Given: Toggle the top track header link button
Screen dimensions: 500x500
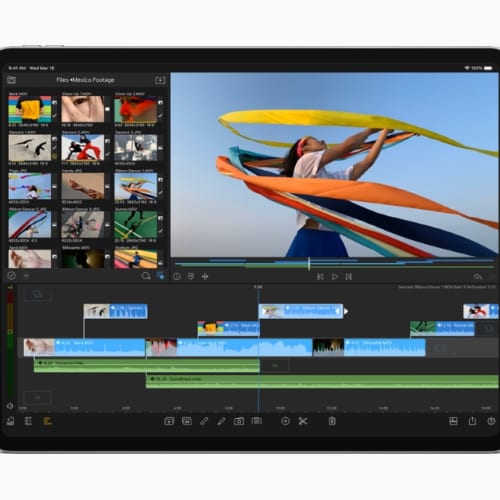Looking at the screenshot, I should [x=38, y=294].
